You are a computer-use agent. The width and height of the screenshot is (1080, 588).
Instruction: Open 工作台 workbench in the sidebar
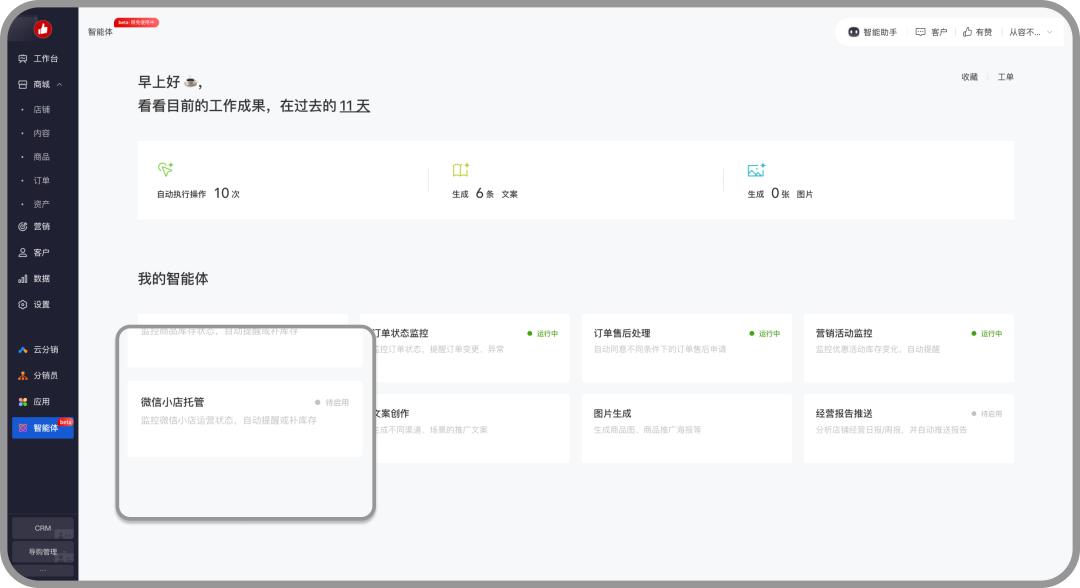click(40, 59)
